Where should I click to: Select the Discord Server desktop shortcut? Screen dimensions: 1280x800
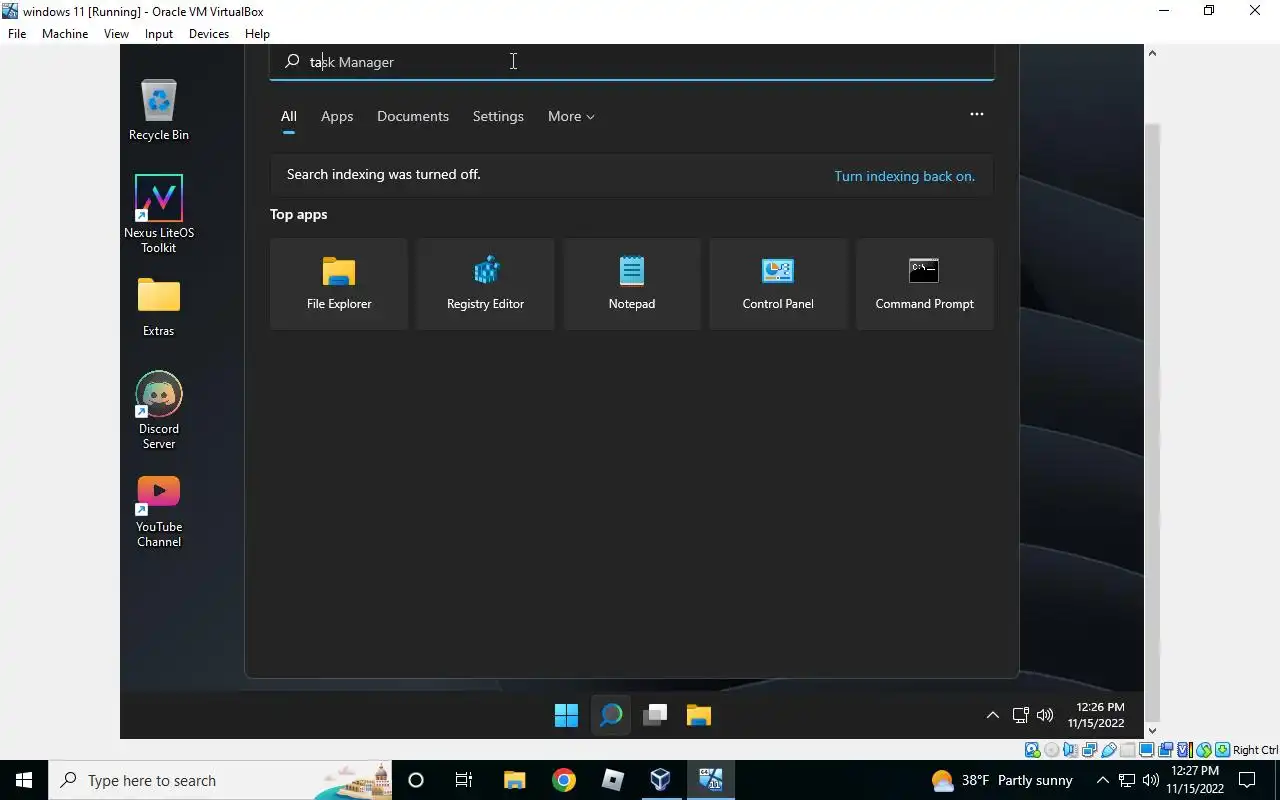[158, 410]
